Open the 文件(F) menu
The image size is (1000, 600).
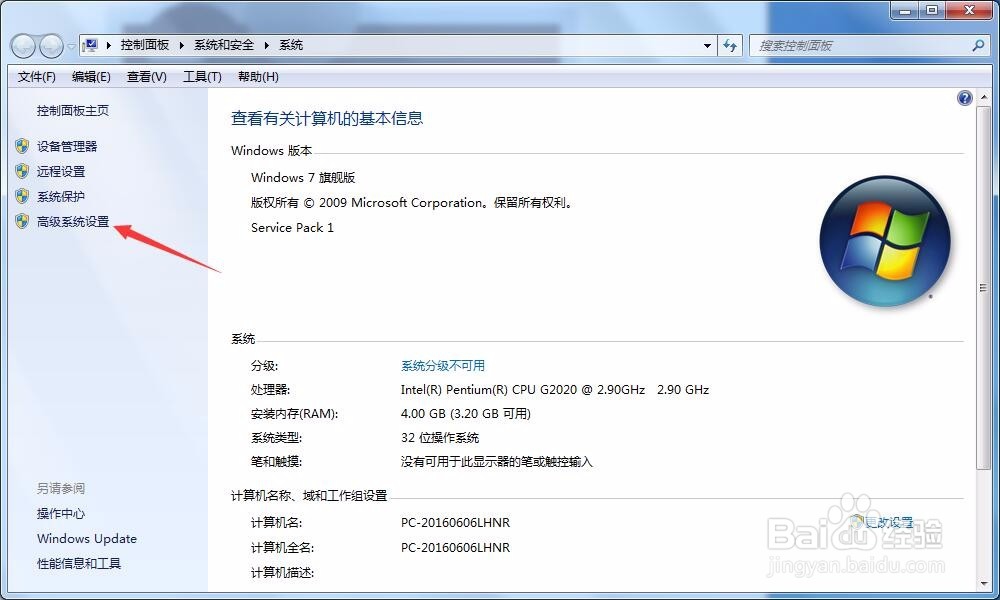pyautogui.click(x=36, y=77)
